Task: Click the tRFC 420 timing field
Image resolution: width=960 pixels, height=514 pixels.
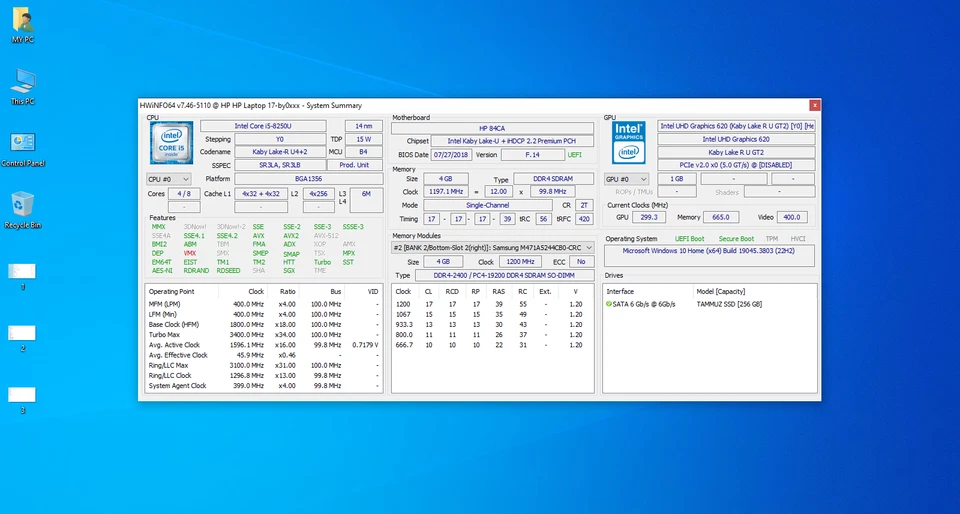Action: coord(584,219)
